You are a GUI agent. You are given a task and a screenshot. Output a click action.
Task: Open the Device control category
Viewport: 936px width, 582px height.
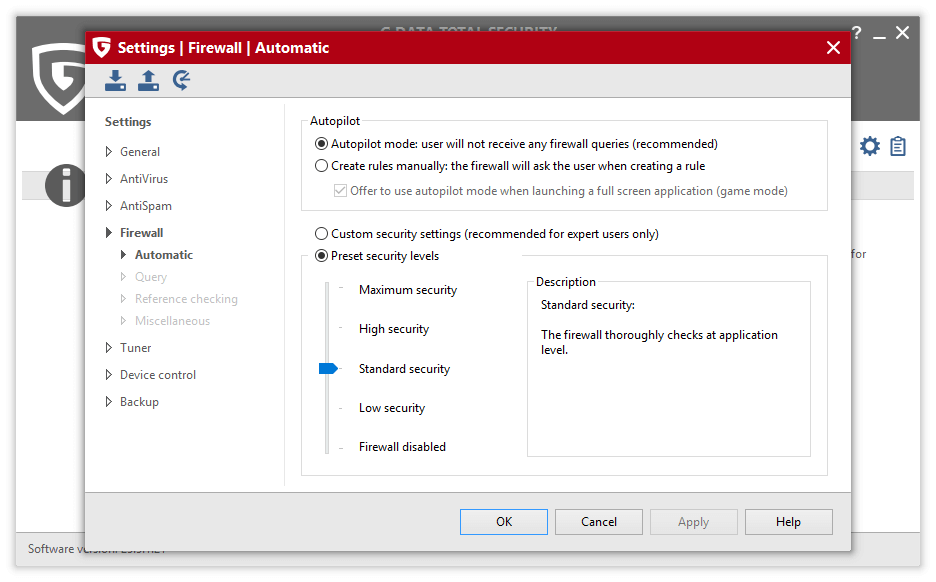158,375
